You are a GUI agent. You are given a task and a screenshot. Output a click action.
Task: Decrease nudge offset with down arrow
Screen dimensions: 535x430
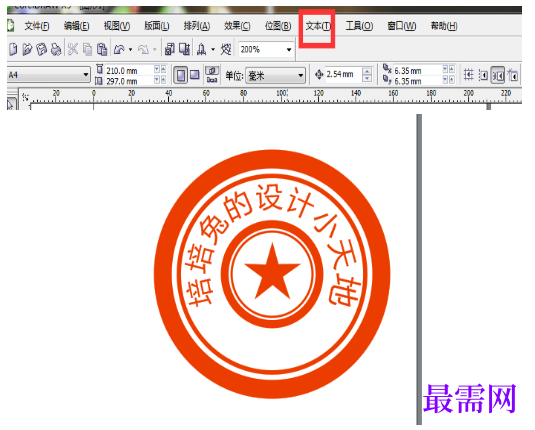pos(367,78)
